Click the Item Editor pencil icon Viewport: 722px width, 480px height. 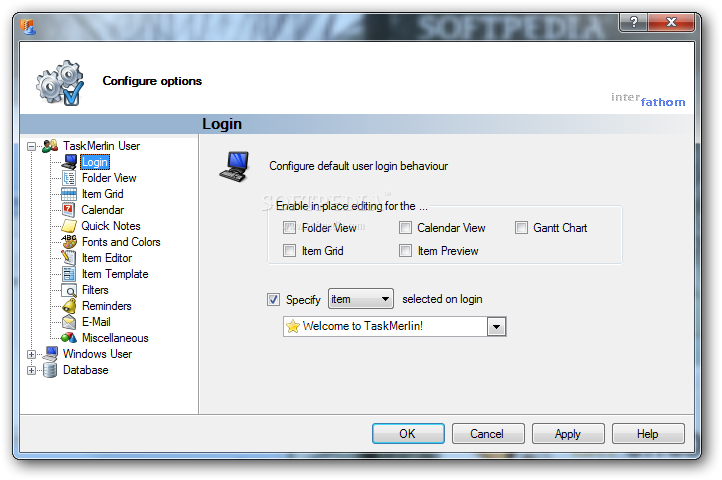pyautogui.click(x=69, y=258)
